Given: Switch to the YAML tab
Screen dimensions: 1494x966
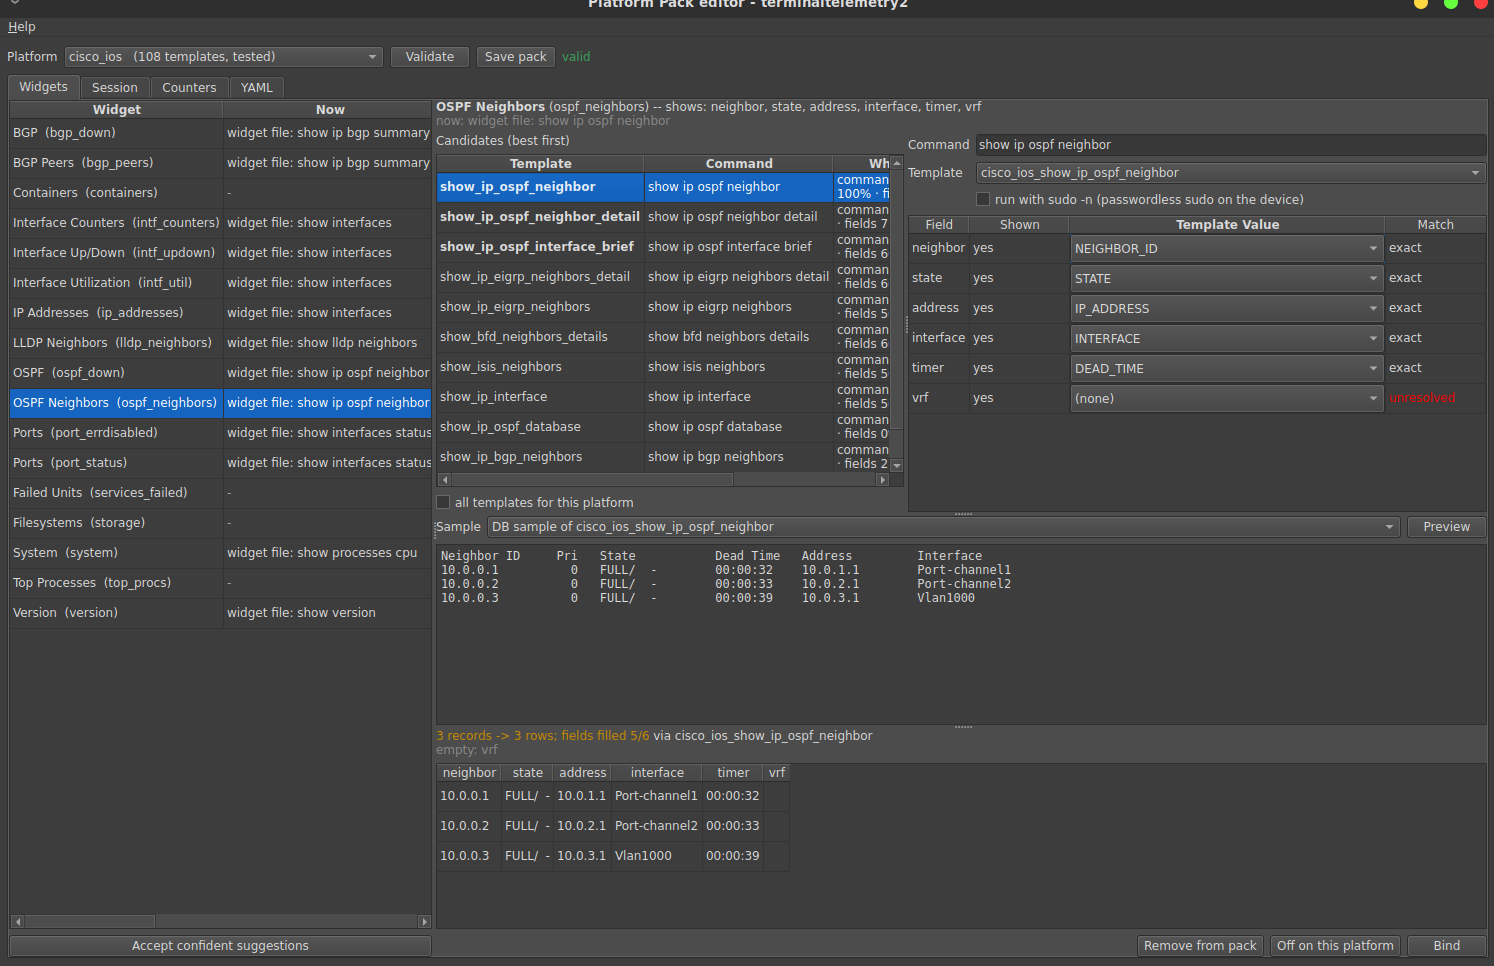Looking at the screenshot, I should (x=257, y=88).
